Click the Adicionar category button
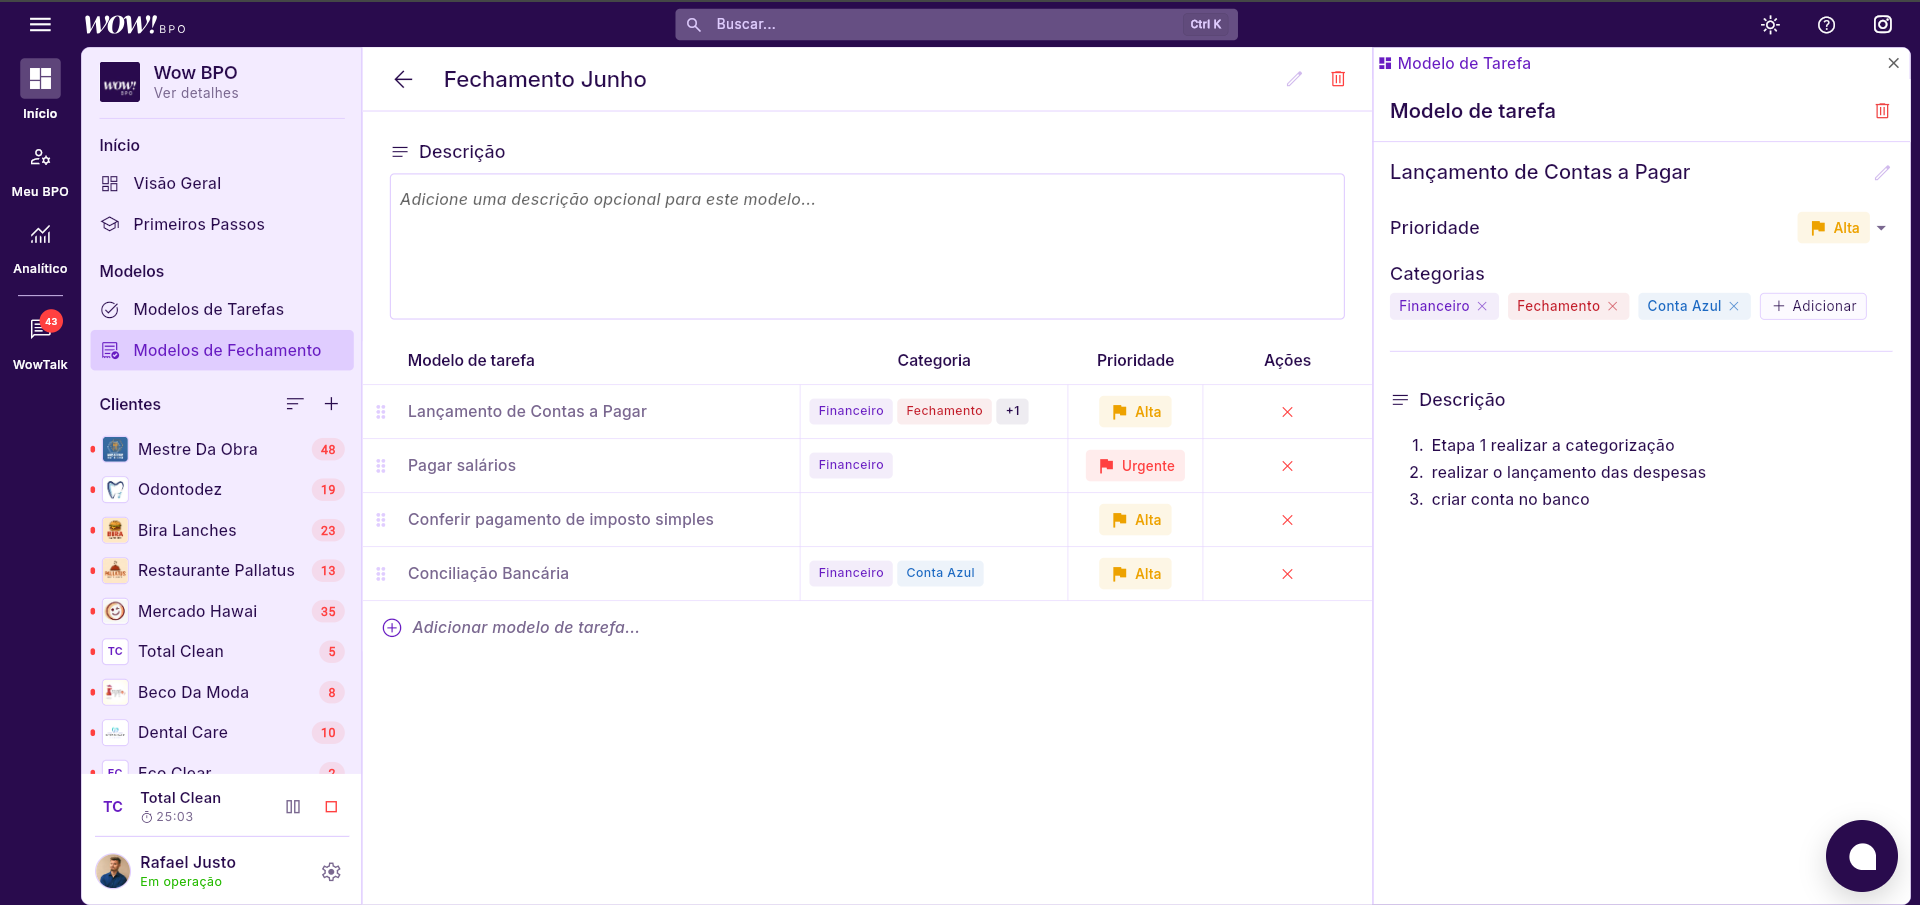1920x905 pixels. 1813,306
